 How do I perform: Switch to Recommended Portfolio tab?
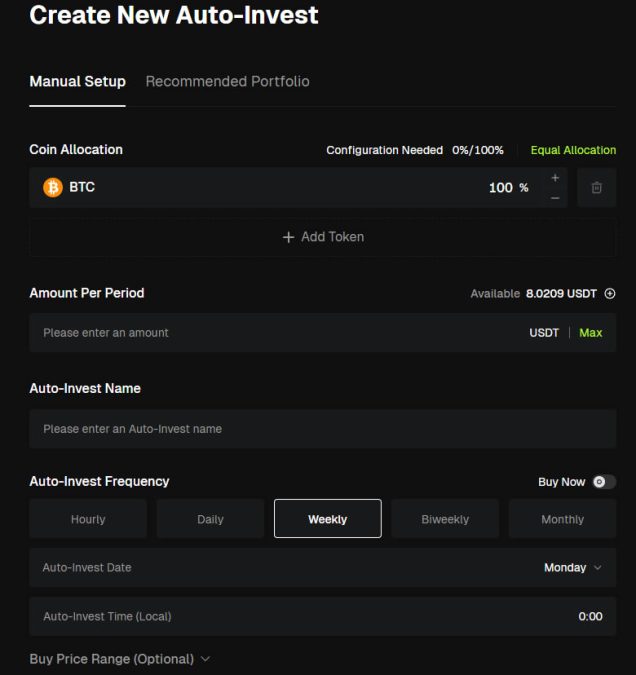click(x=227, y=82)
